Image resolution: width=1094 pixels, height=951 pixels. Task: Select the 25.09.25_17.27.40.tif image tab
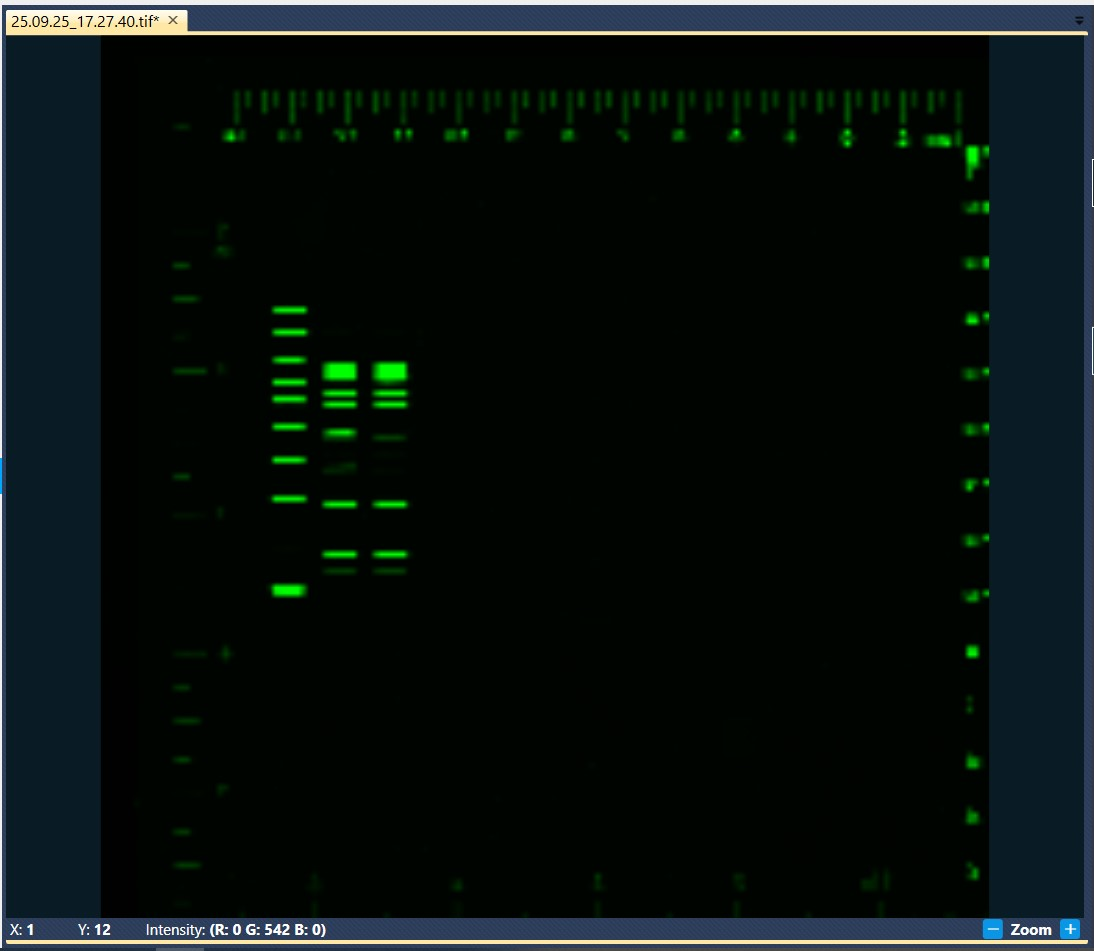84,21
